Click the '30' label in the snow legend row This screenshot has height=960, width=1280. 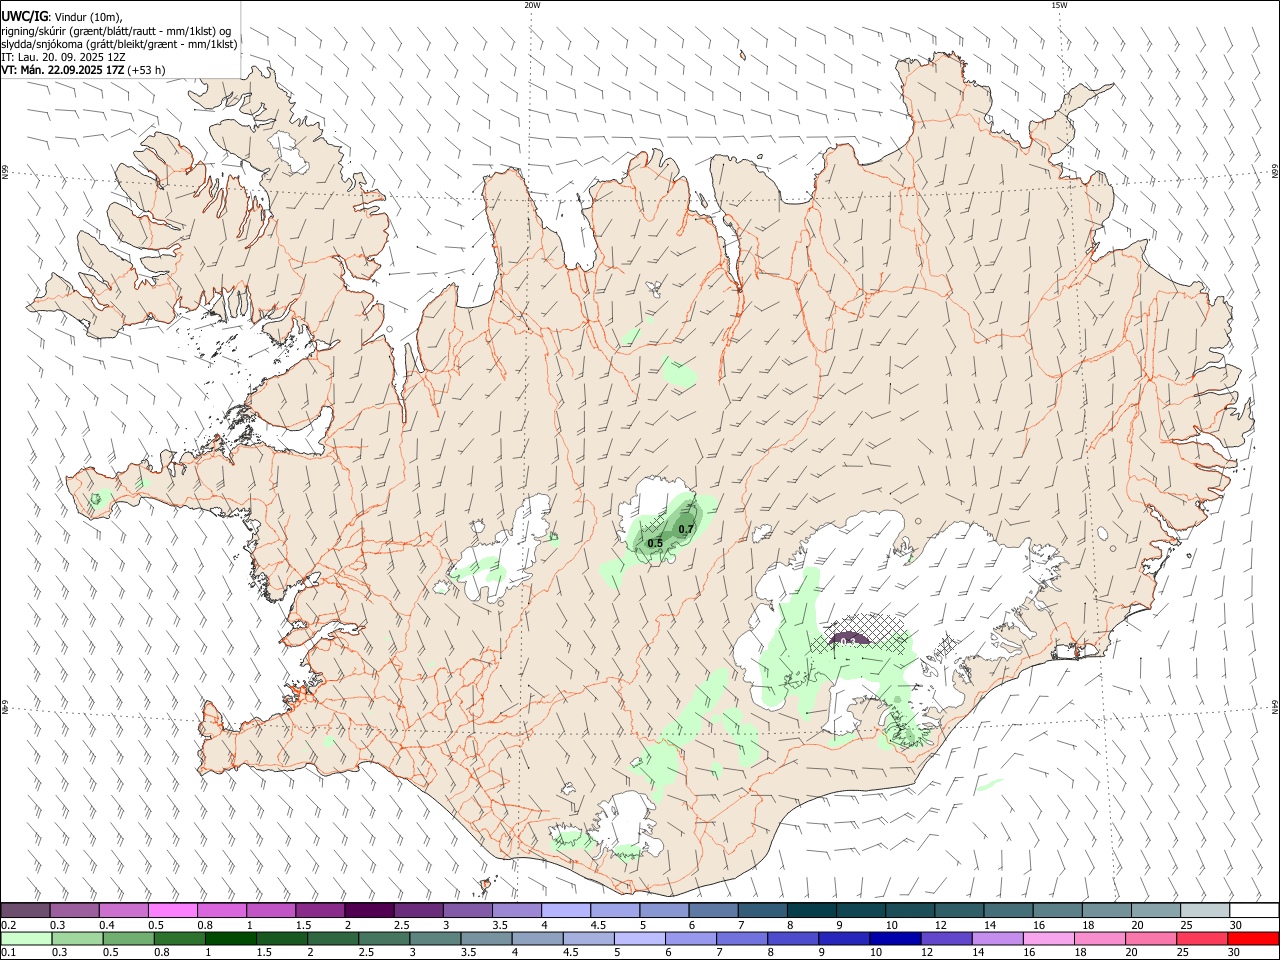tap(1236, 924)
